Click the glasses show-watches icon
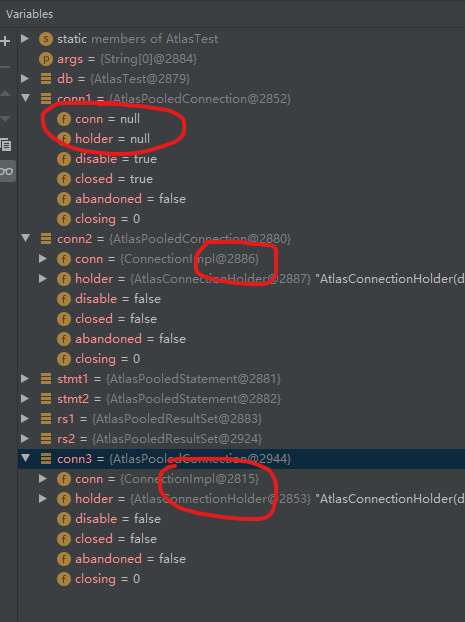Image resolution: width=465 pixels, height=622 pixels. coord(7,171)
